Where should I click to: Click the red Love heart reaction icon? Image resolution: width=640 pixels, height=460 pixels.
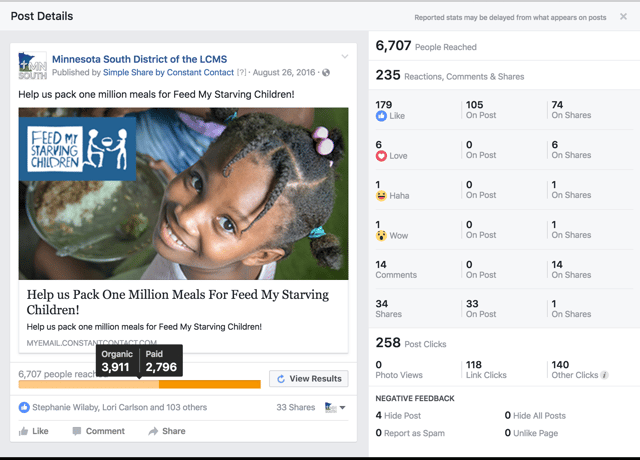381,156
